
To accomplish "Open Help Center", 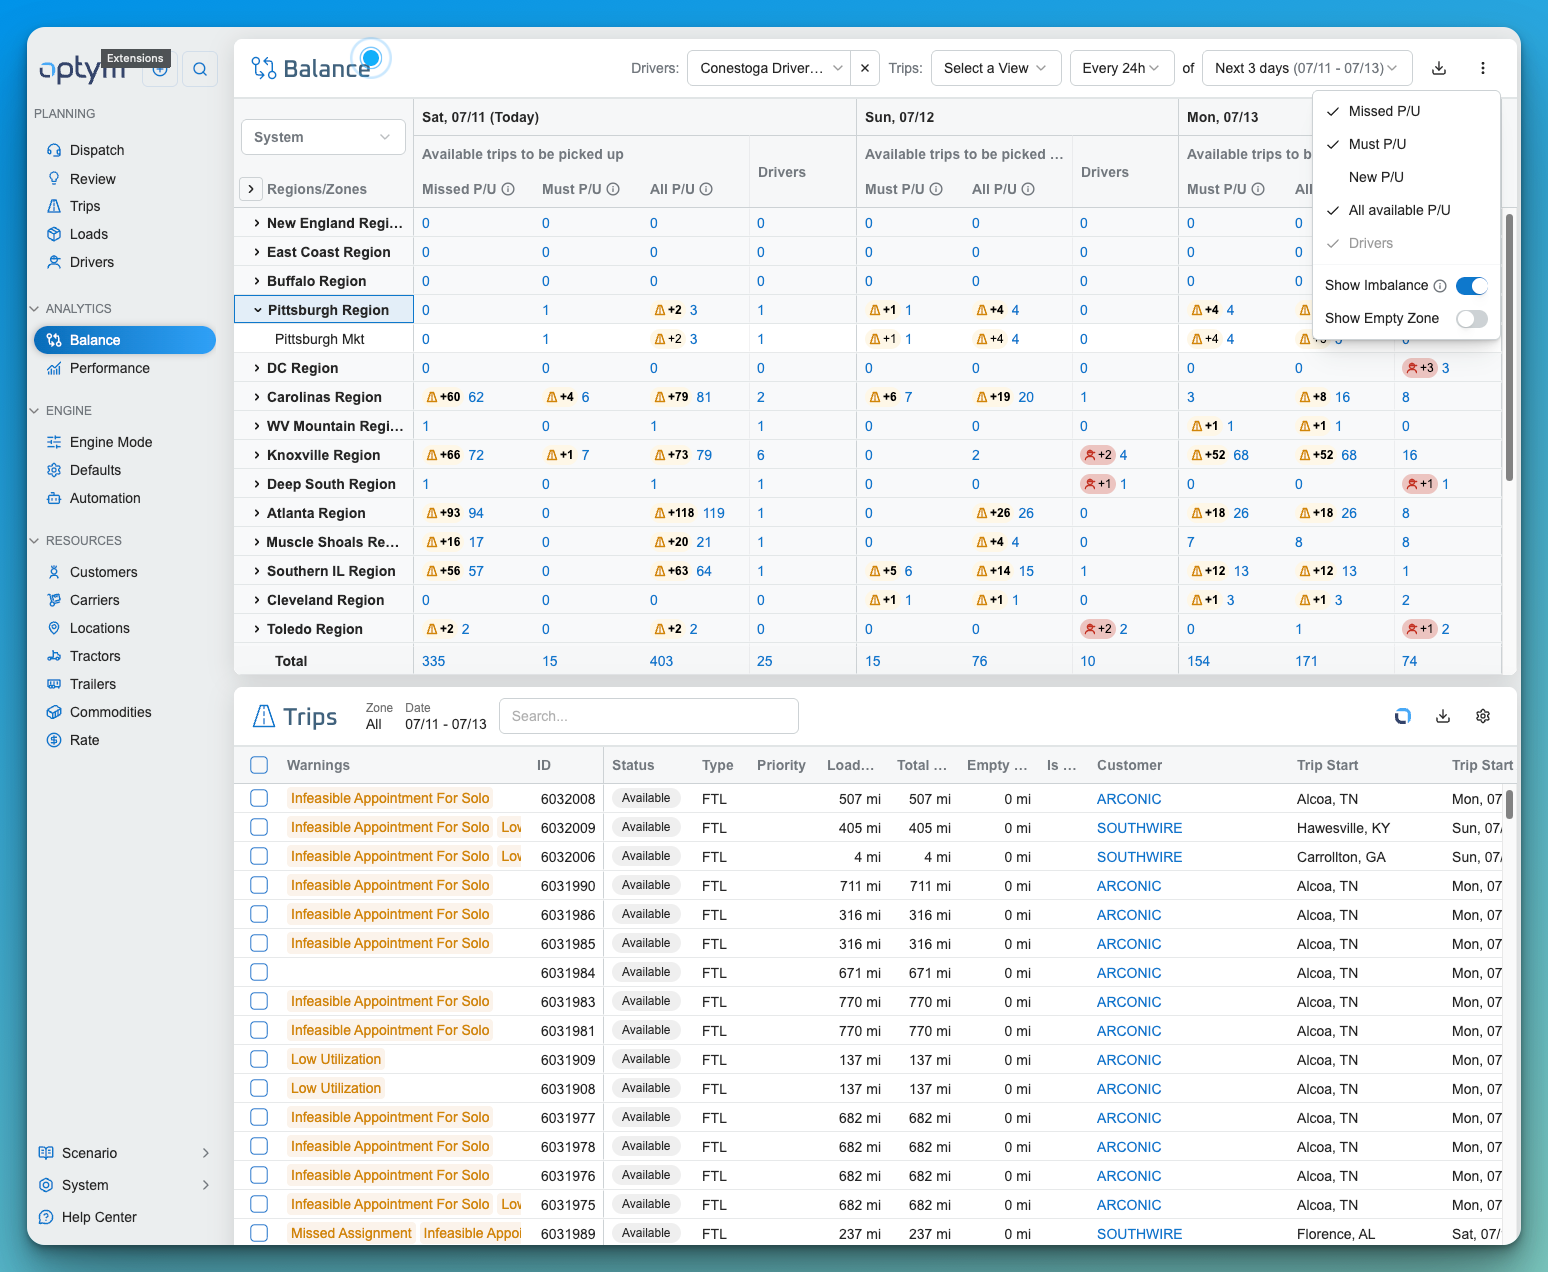I will click(99, 1217).
